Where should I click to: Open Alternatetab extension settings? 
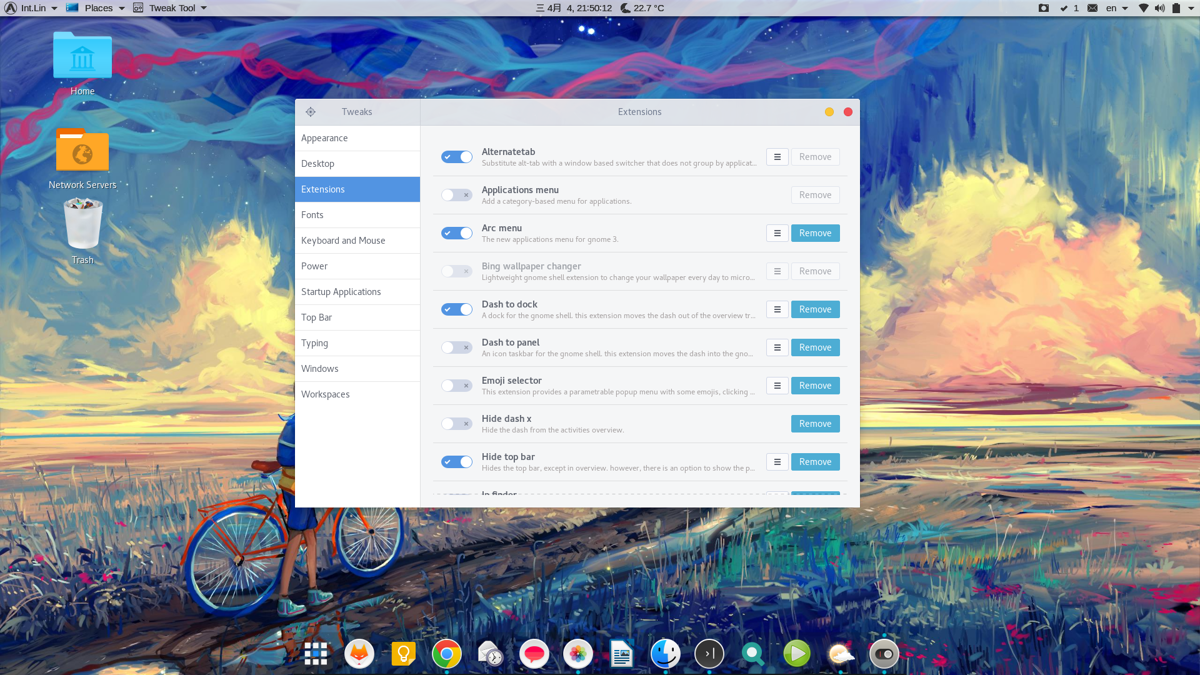coord(777,157)
